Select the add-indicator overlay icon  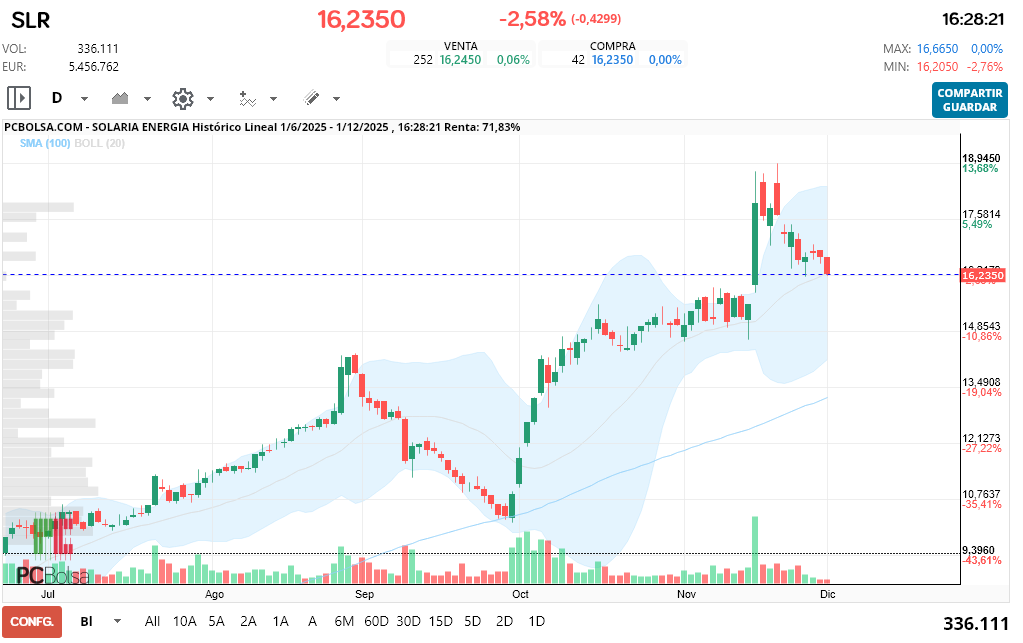pos(247,98)
